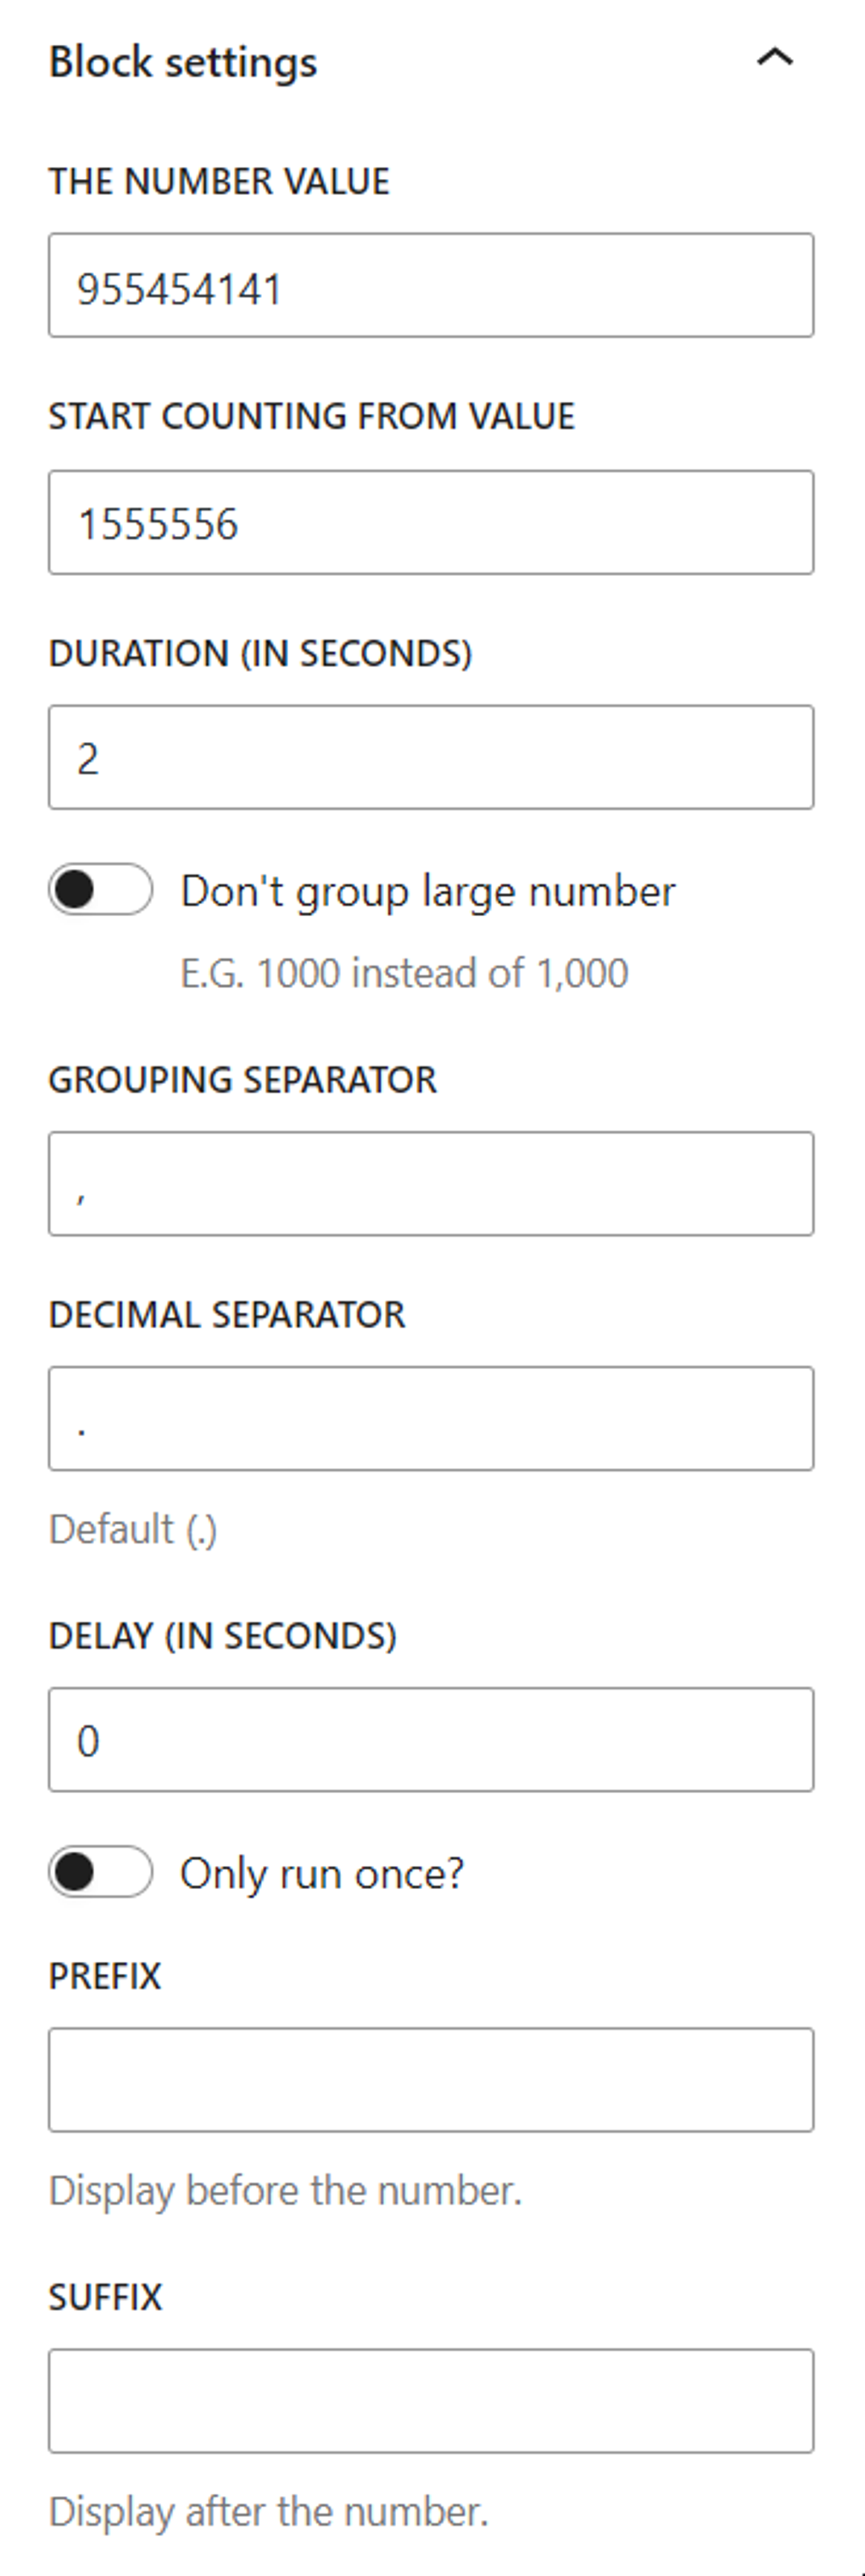This screenshot has height=2576, width=865.
Task: Select the THE NUMBER VALUE label
Action: pos(220,182)
